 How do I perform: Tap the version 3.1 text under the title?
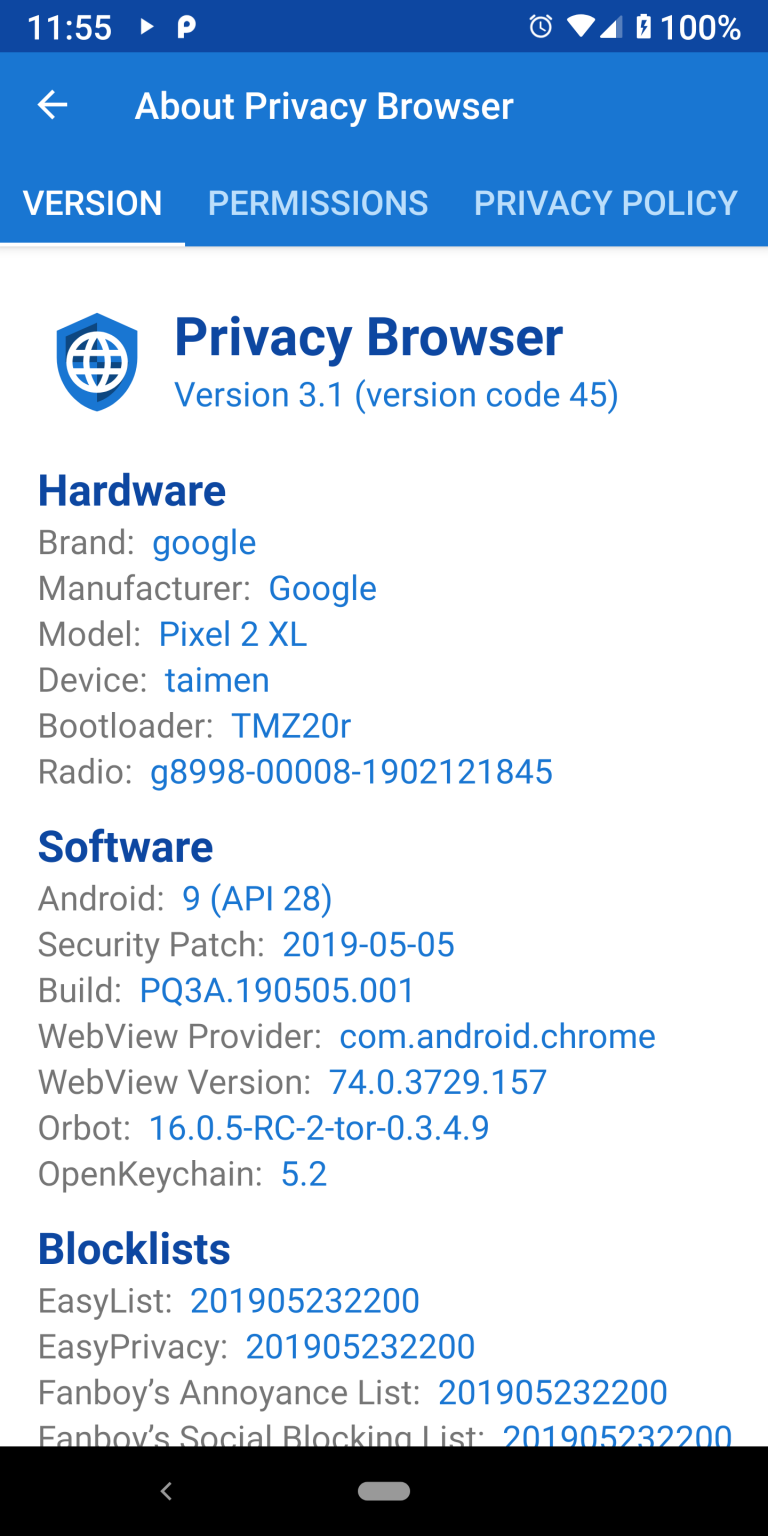[x=396, y=394]
